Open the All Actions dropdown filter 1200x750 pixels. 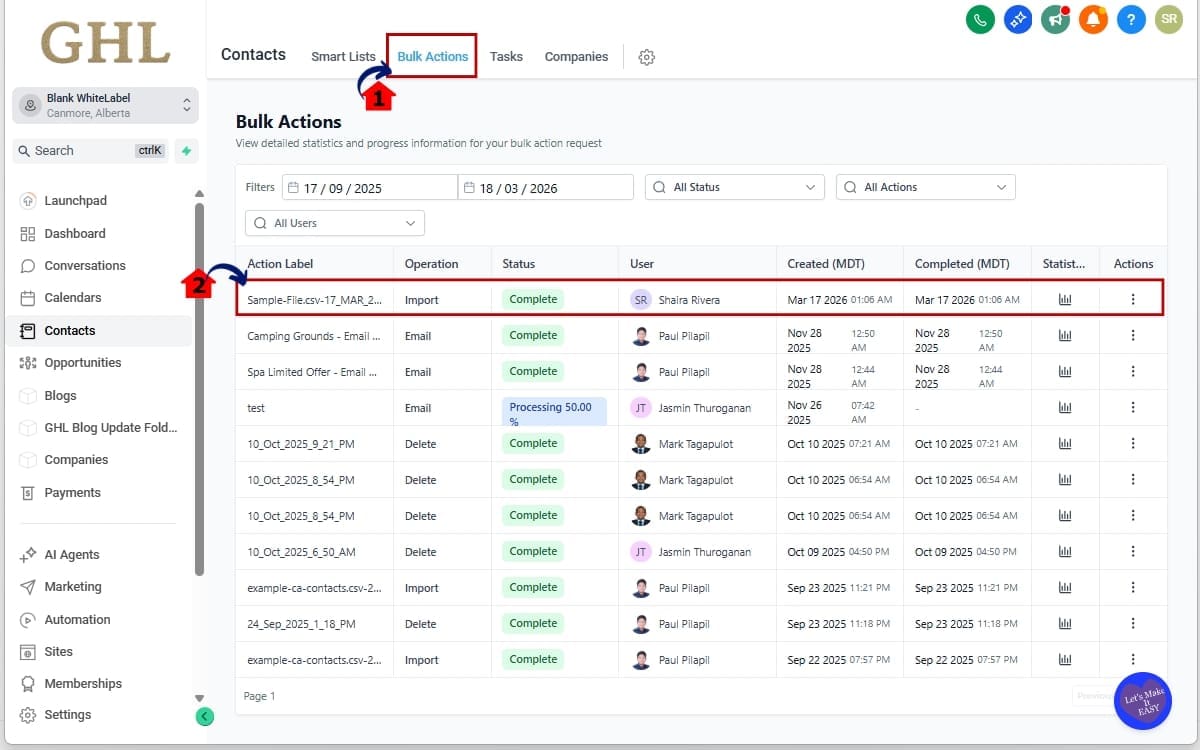point(925,187)
